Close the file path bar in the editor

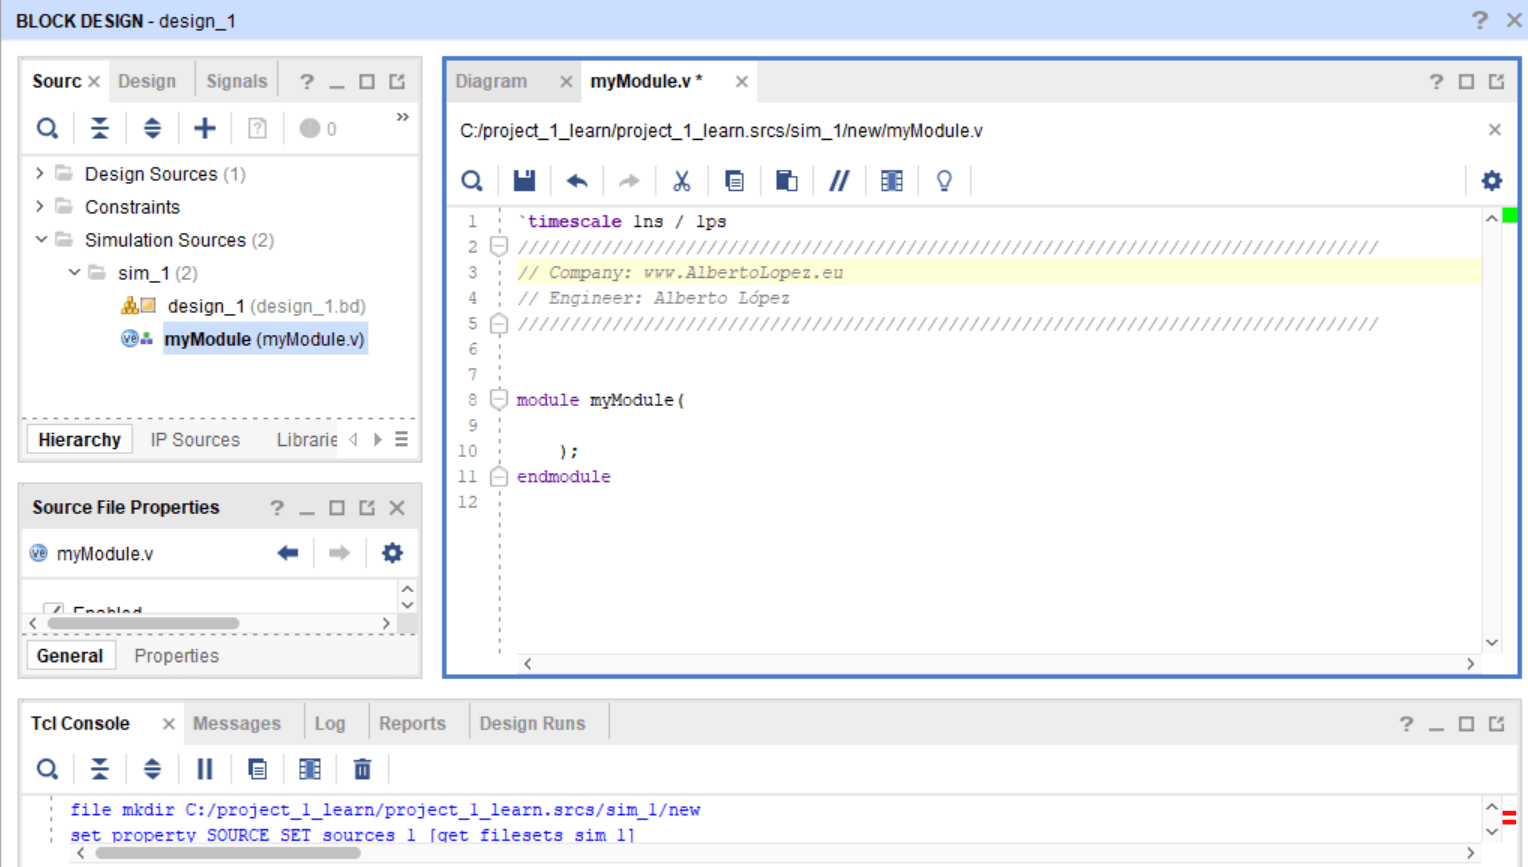click(x=1495, y=130)
